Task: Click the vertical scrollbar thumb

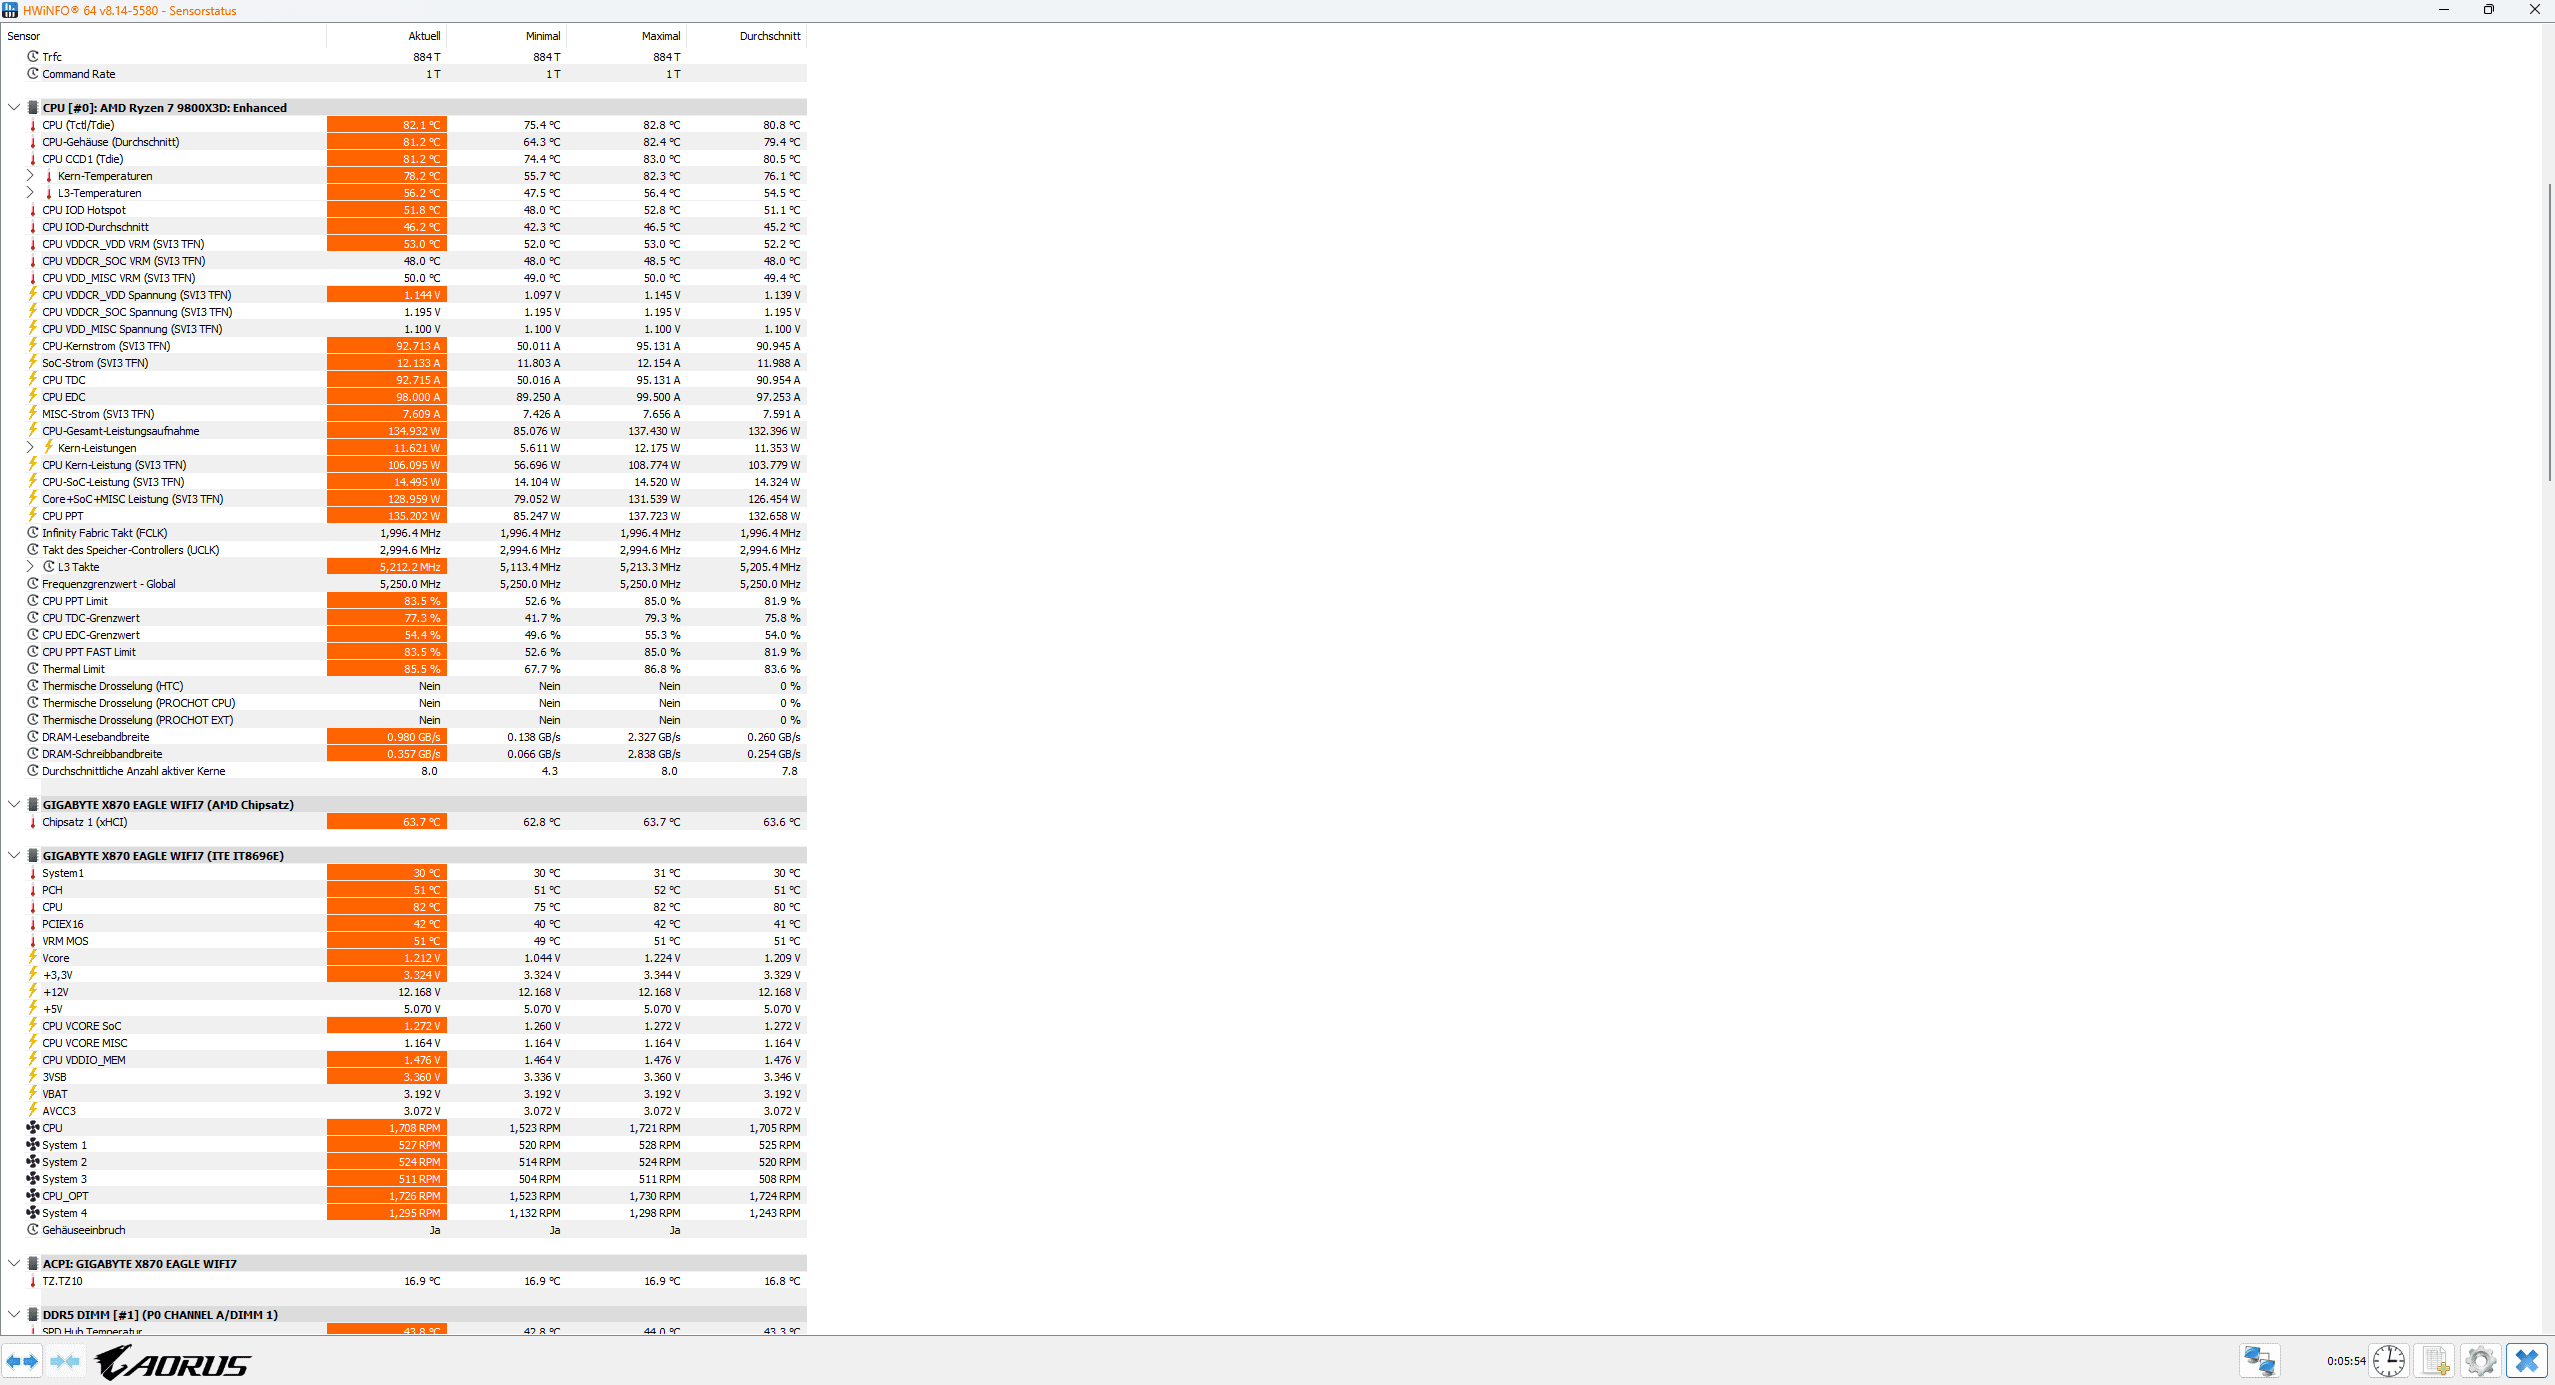Action: pyautogui.click(x=2548, y=330)
